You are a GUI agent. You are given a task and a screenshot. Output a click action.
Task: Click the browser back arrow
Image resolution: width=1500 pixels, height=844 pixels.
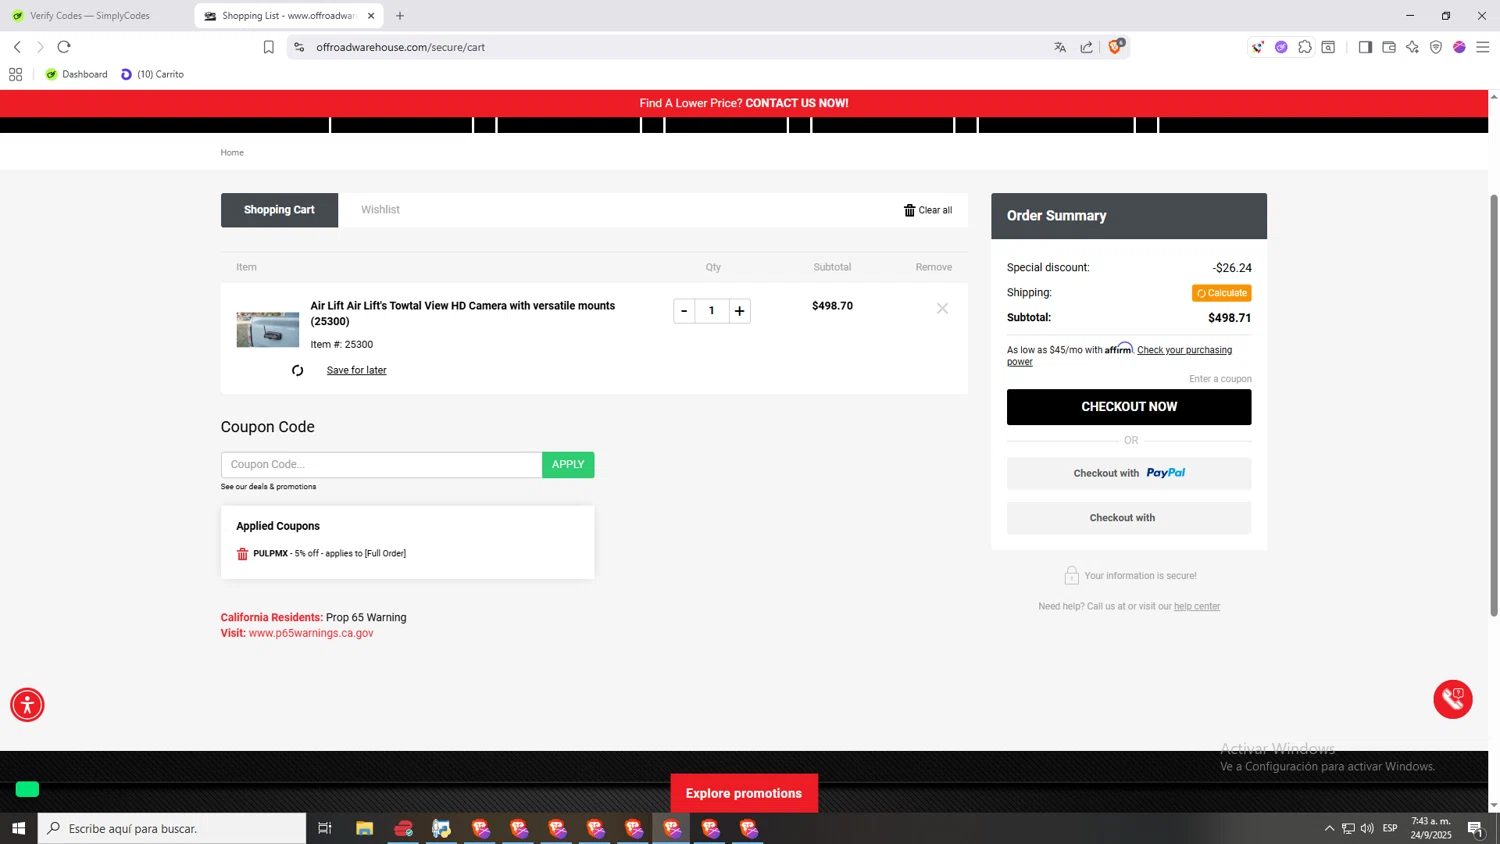pyautogui.click(x=17, y=47)
